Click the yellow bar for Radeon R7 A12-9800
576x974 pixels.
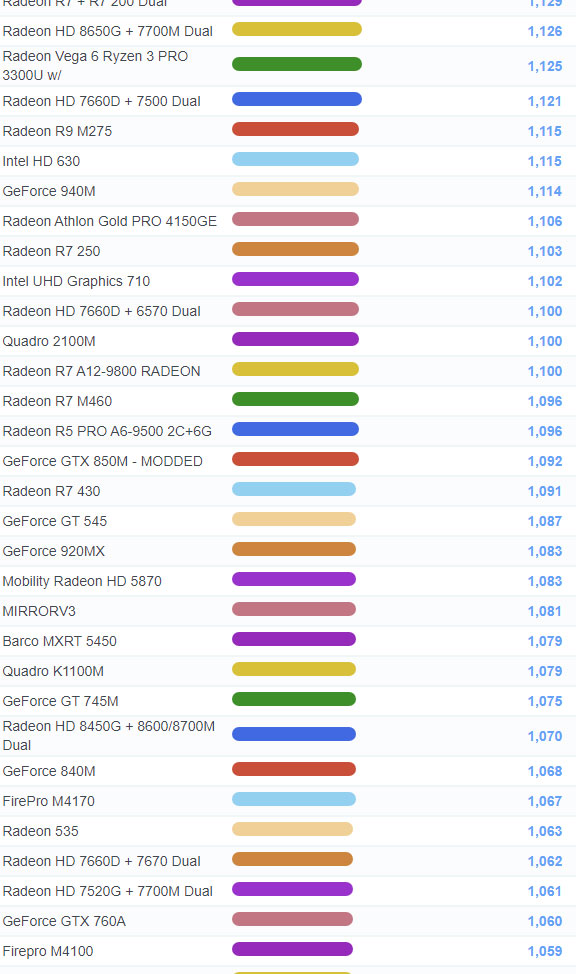[296, 370]
